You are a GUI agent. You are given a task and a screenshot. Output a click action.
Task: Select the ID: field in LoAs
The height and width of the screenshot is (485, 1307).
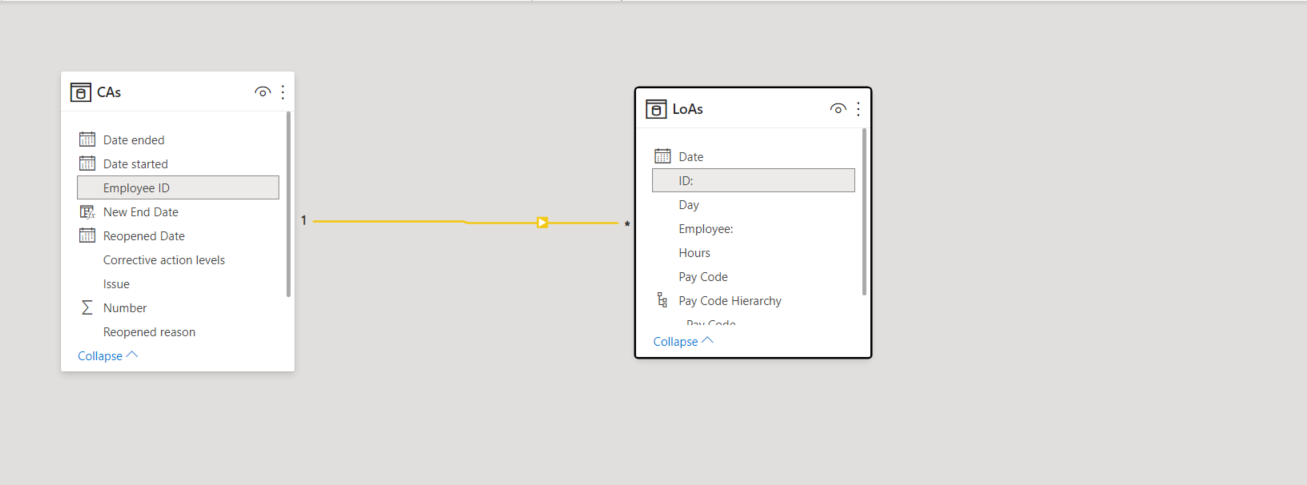(753, 180)
